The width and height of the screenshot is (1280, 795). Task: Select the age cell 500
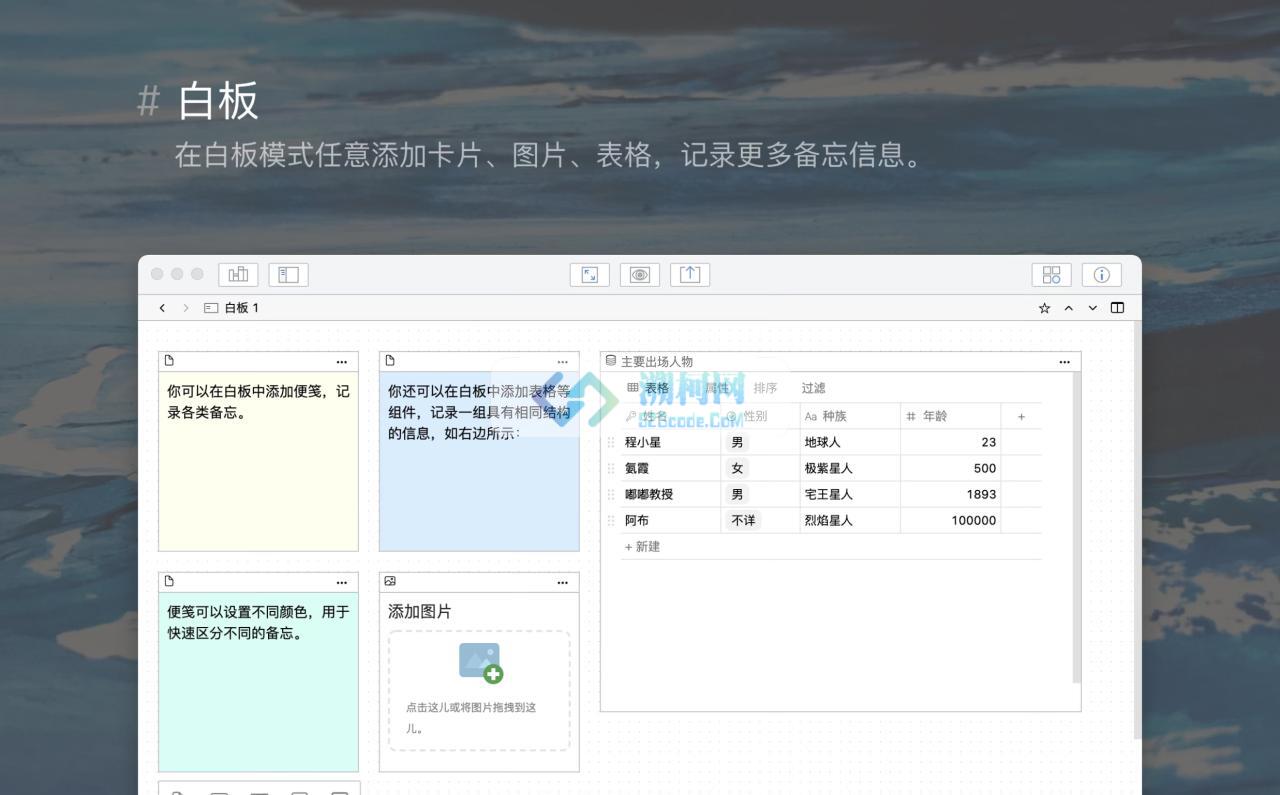(x=951, y=468)
